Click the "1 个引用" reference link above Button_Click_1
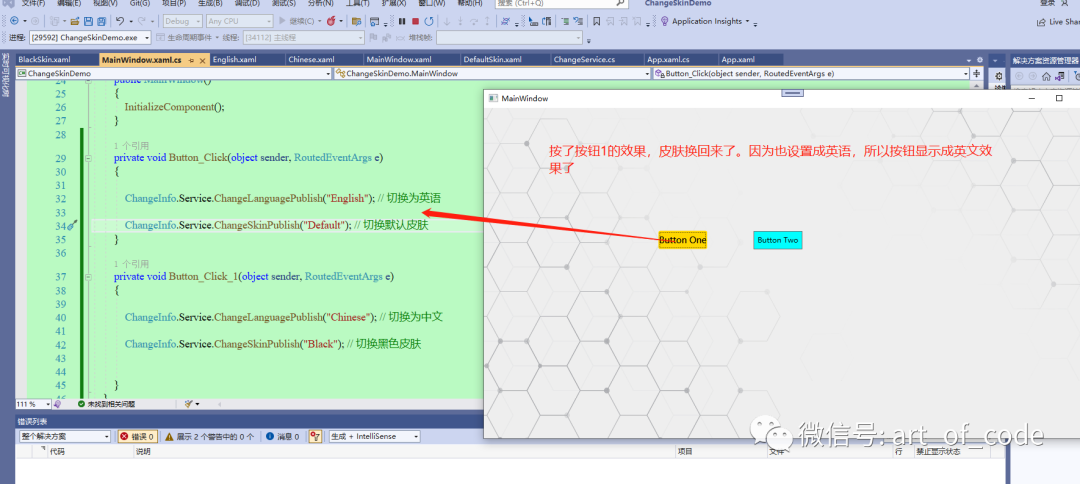 pyautogui.click(x=130, y=264)
